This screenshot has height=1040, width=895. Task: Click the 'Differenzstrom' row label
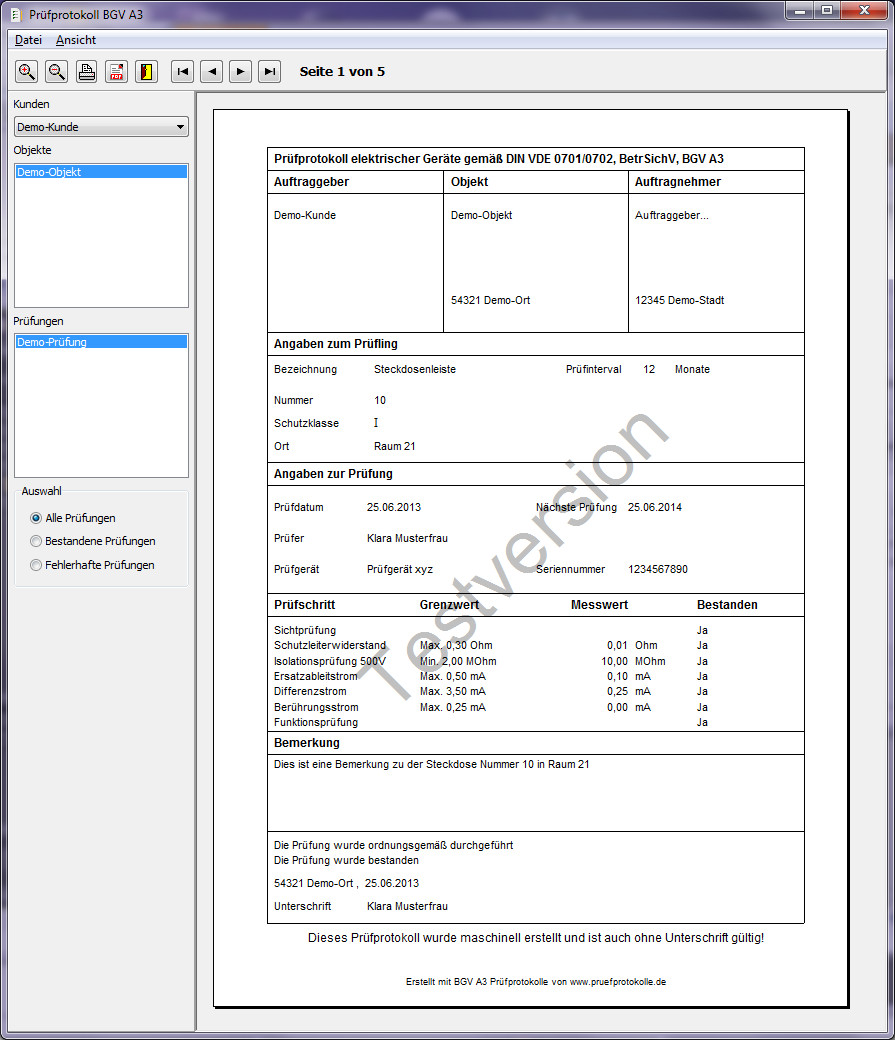[x=310, y=691]
